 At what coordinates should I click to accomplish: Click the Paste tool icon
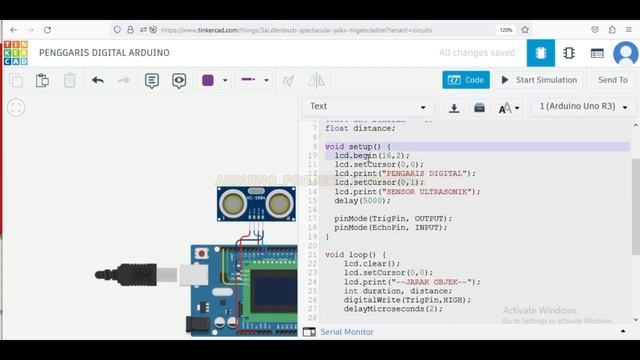tap(42, 80)
